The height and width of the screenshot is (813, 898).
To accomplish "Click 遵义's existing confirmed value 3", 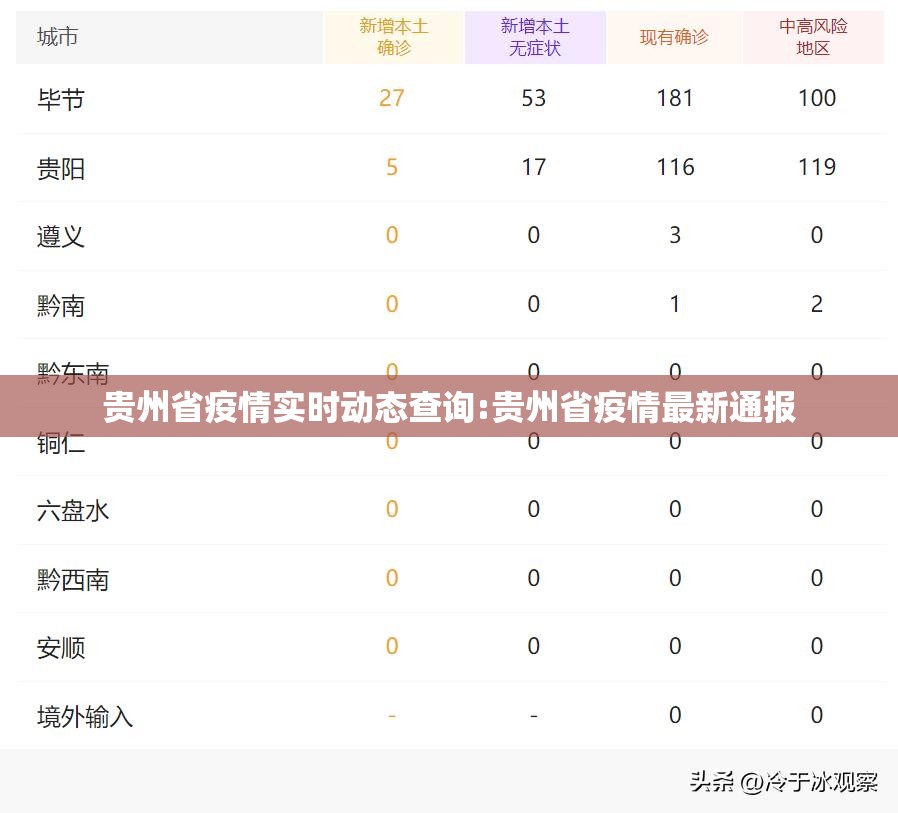I will [x=675, y=235].
